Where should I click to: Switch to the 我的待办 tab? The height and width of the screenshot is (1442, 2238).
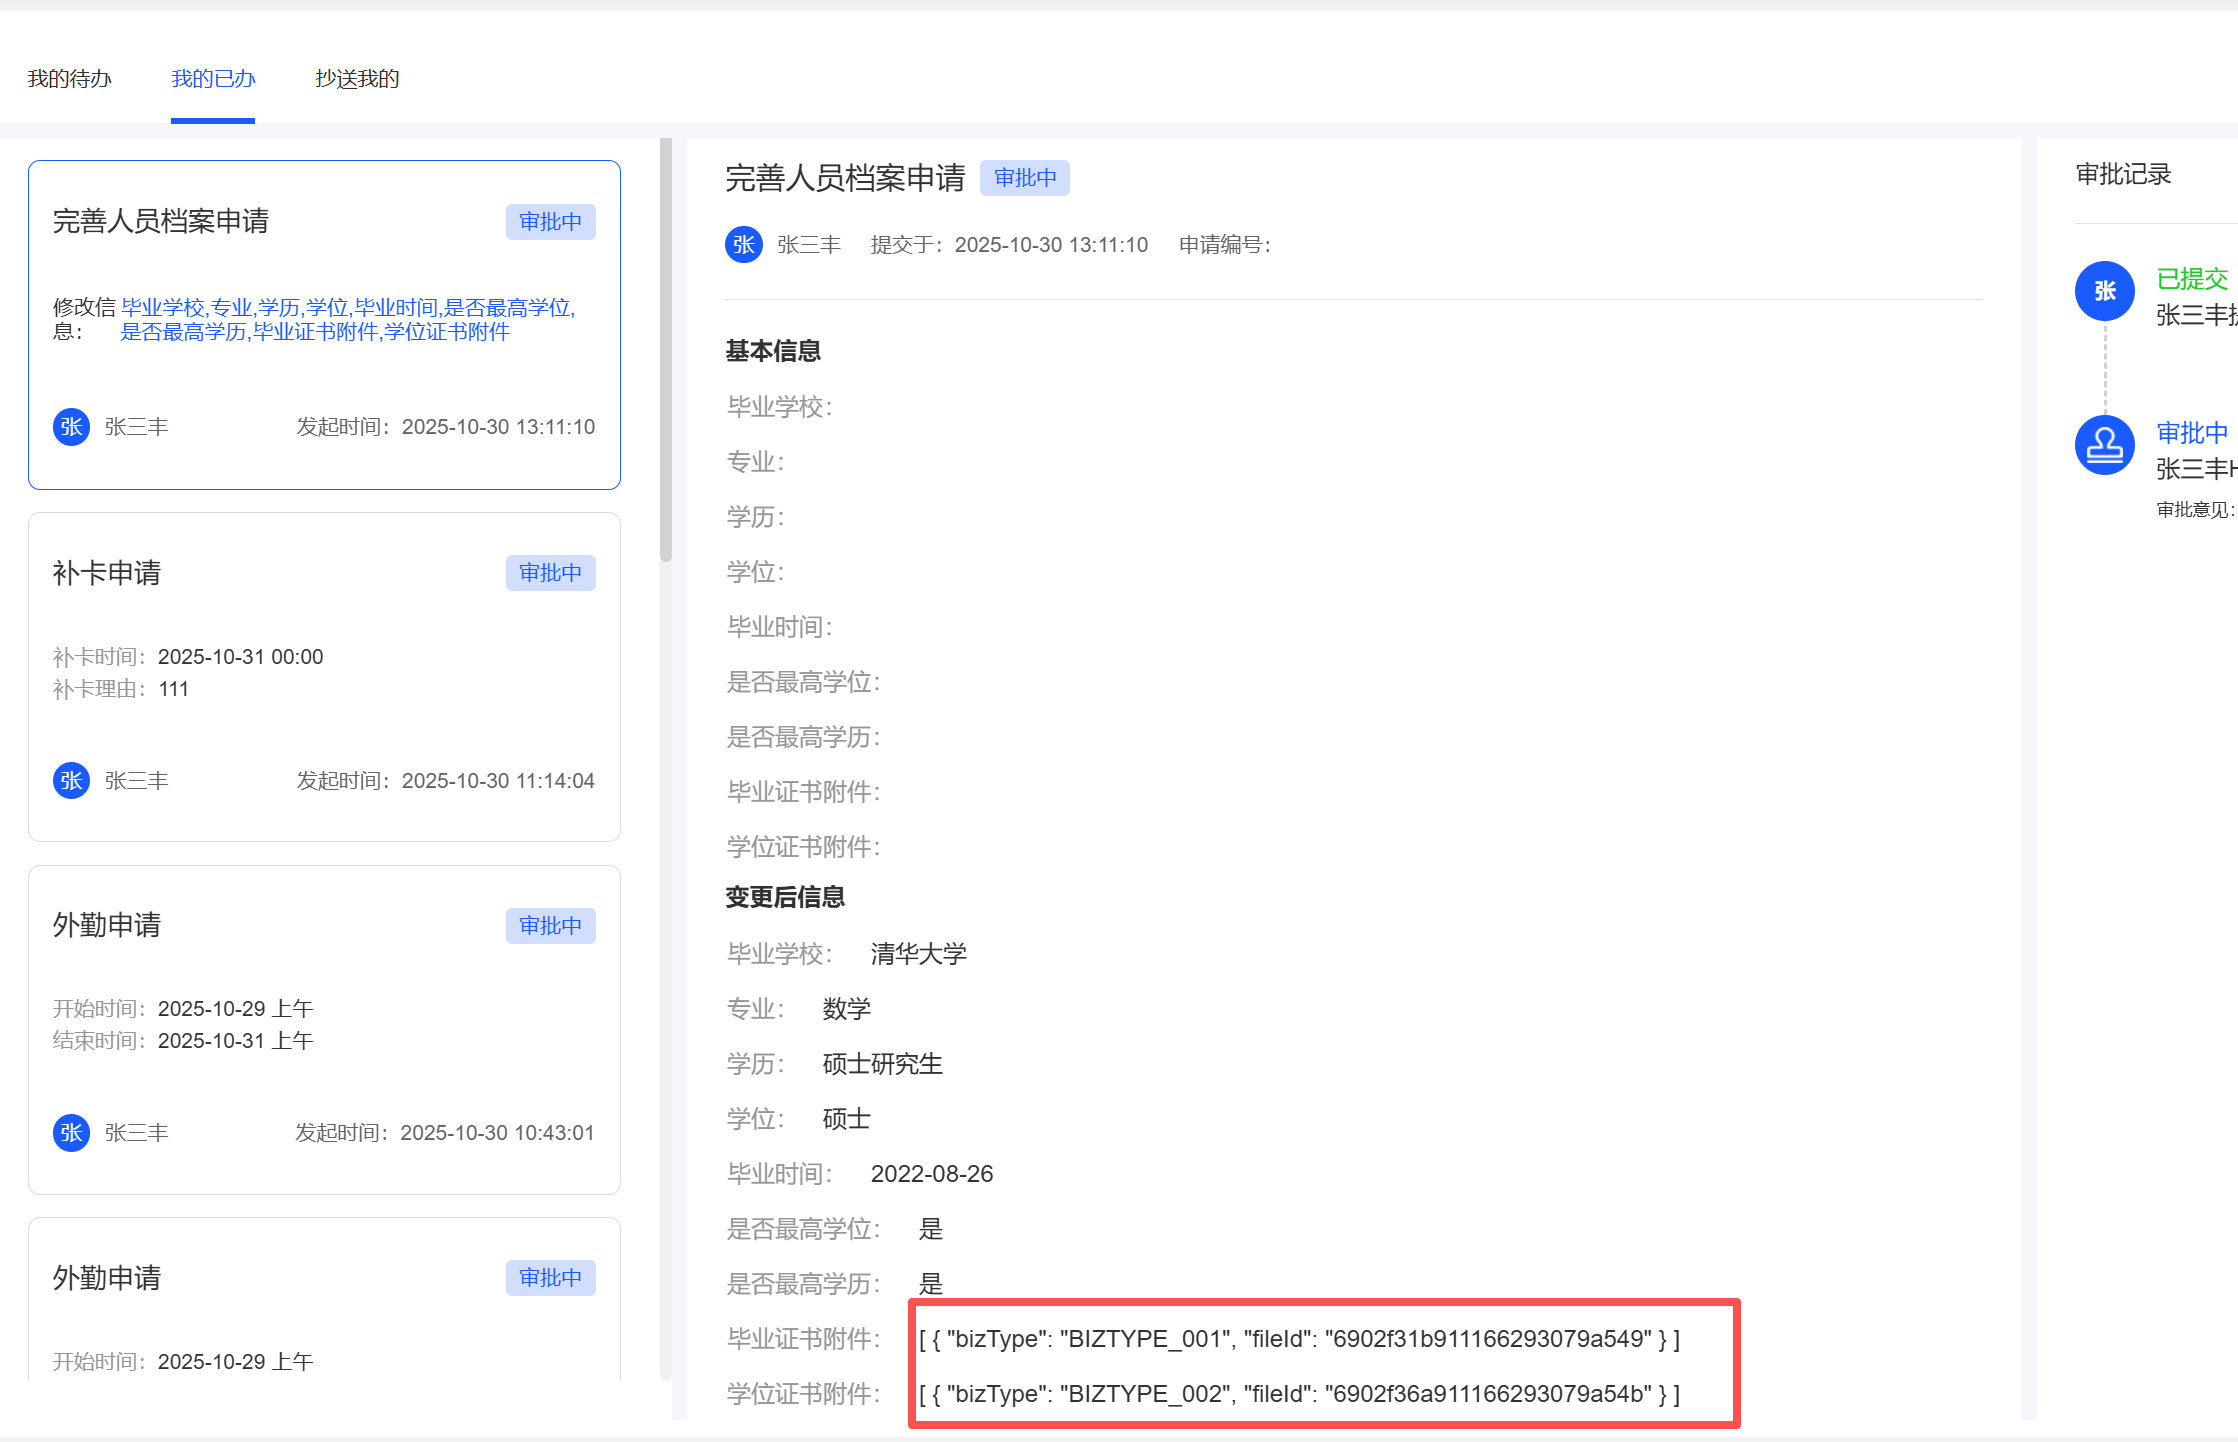69,79
